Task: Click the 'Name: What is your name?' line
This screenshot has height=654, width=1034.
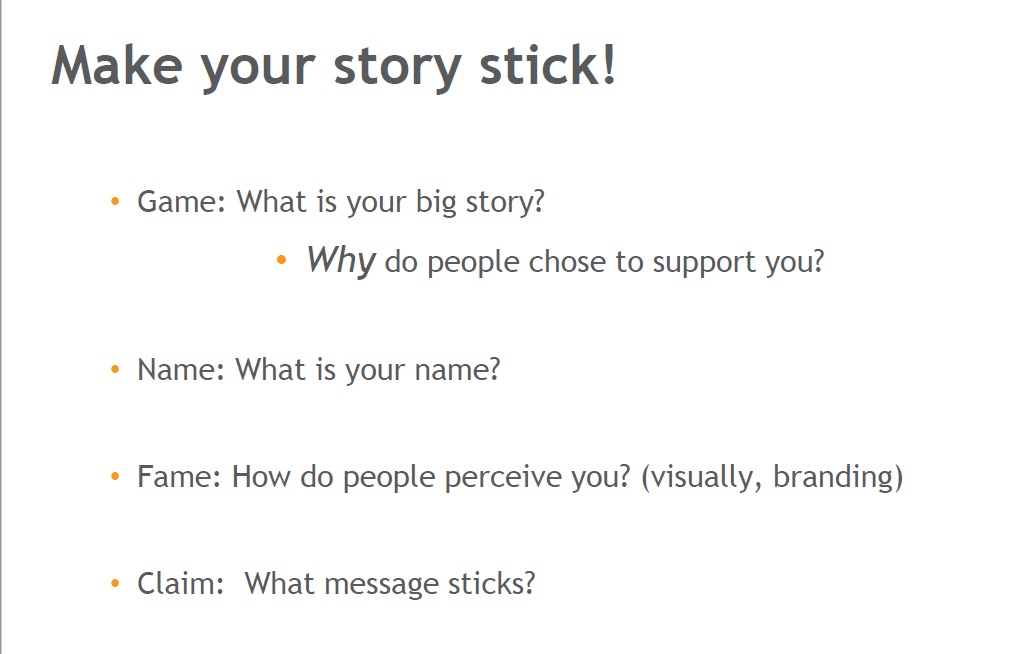Action: tap(319, 371)
